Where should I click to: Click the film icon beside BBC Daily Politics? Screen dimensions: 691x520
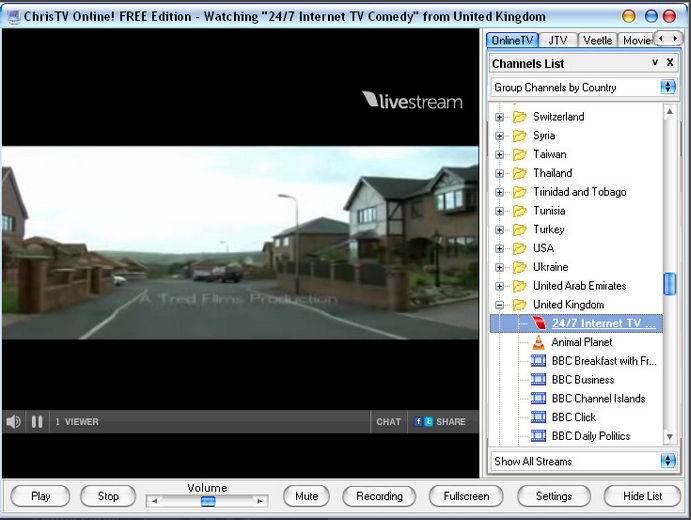pos(539,436)
